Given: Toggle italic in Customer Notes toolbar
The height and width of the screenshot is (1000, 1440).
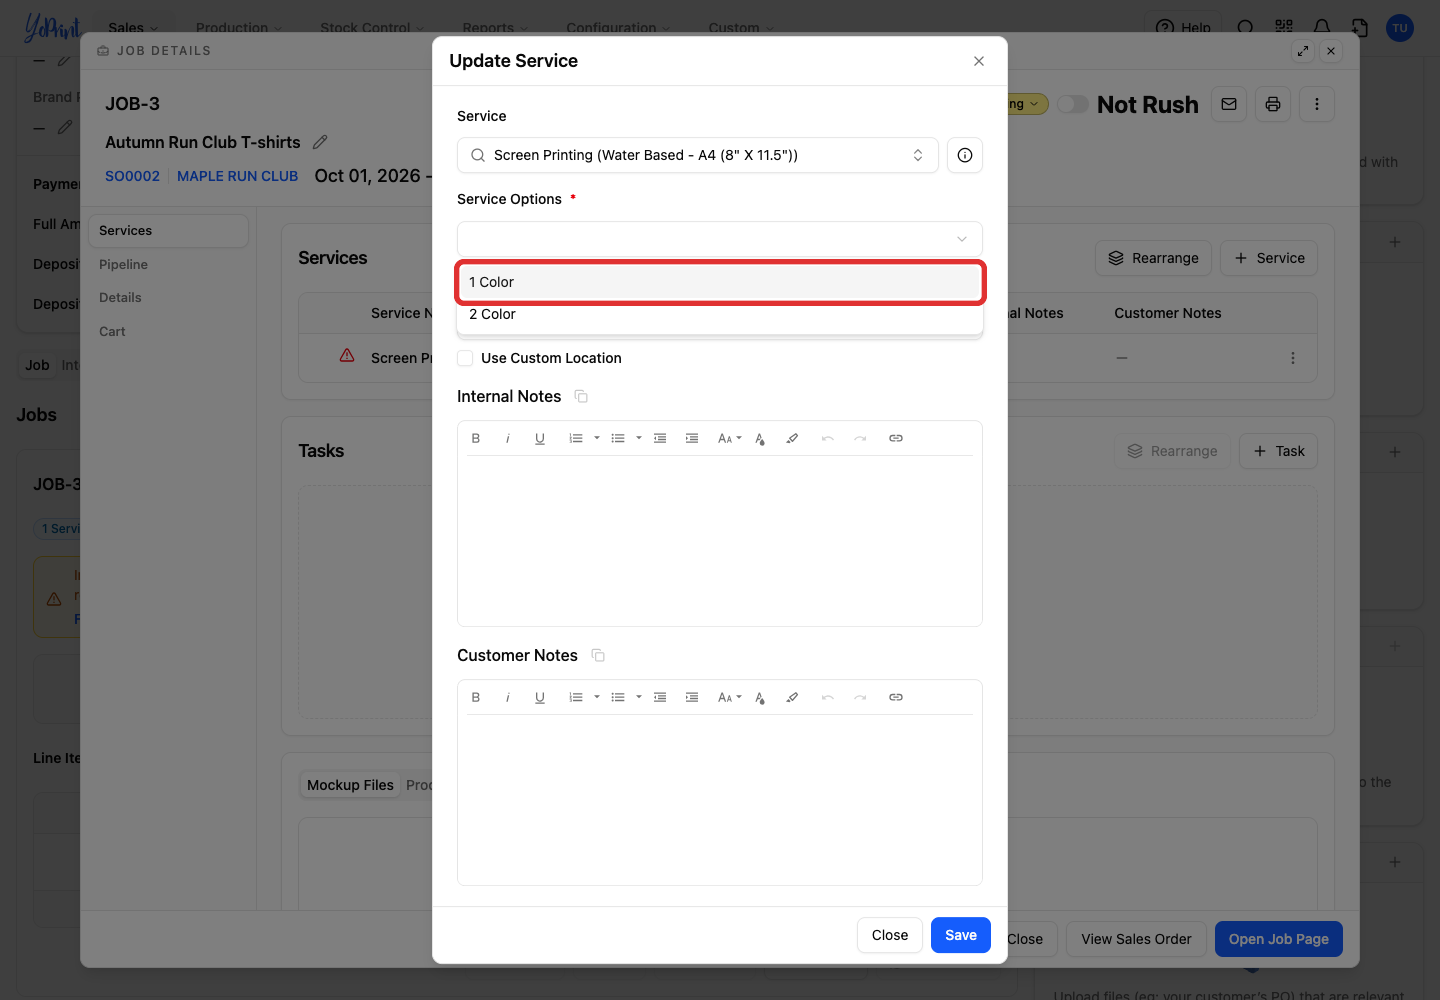Looking at the screenshot, I should click(508, 697).
